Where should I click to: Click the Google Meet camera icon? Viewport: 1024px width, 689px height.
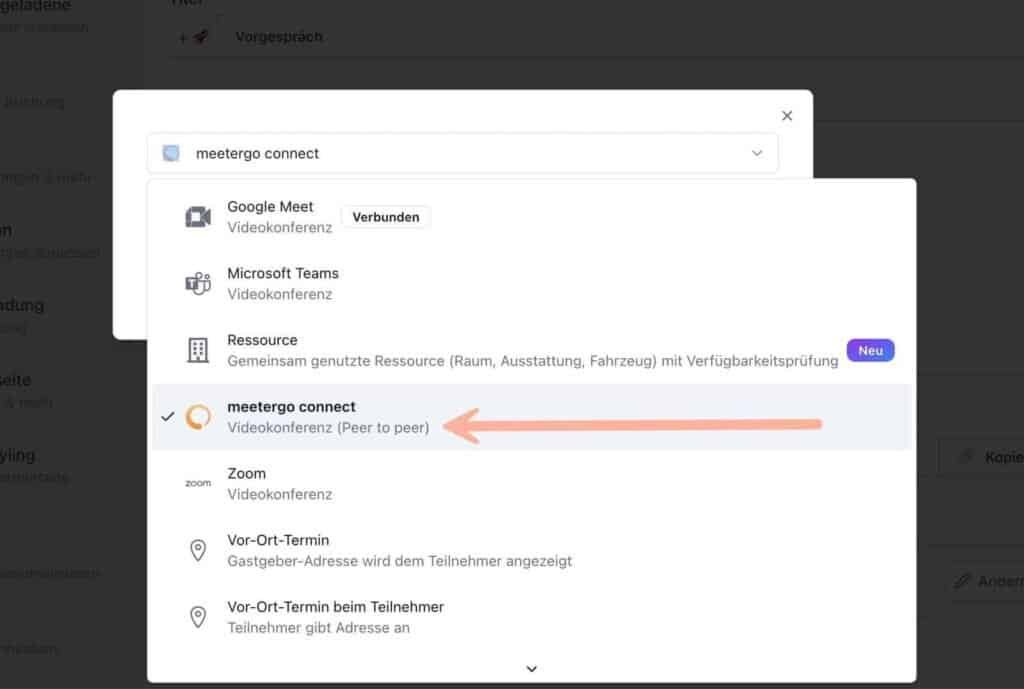click(197, 216)
